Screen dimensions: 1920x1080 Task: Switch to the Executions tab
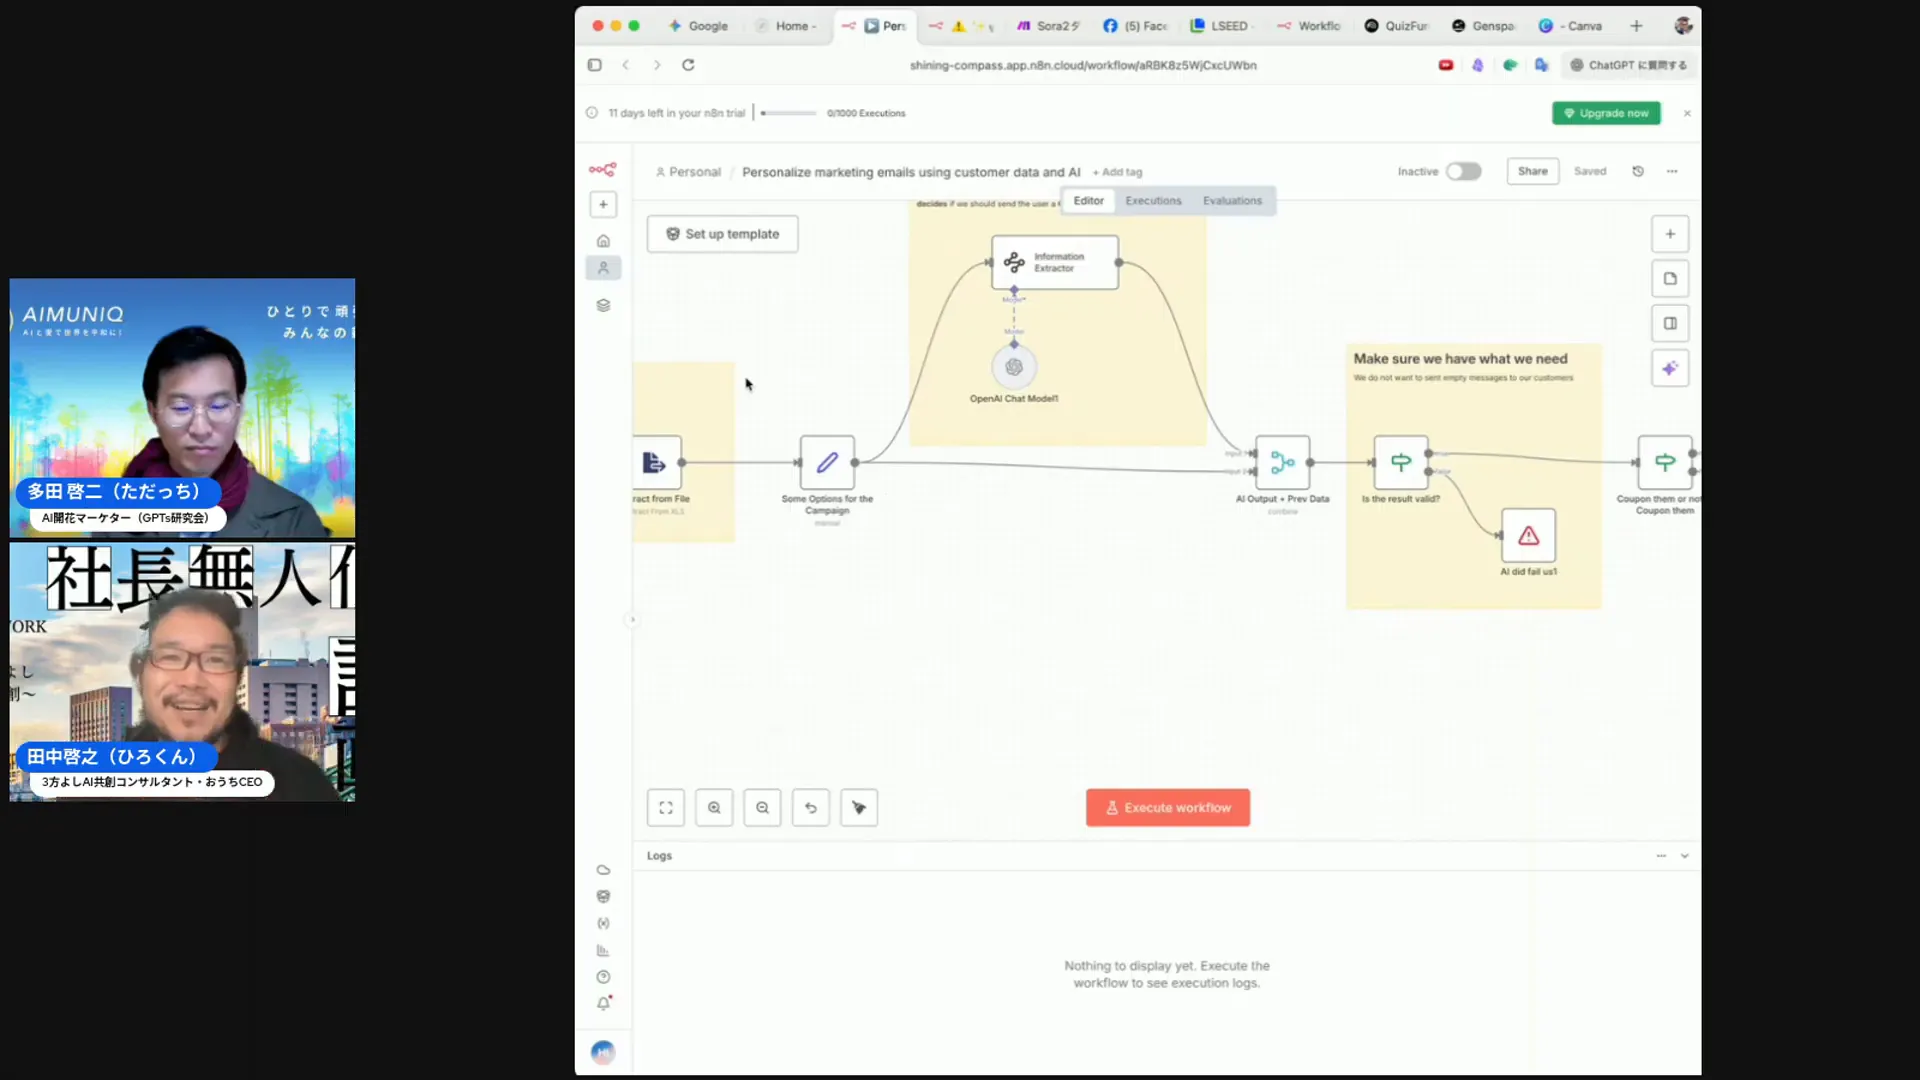(1153, 200)
